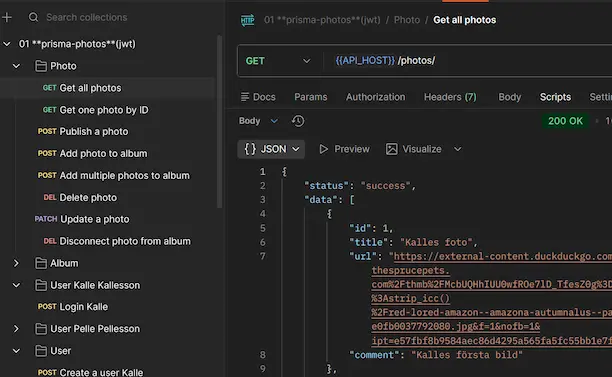This screenshot has height=377, width=612.
Task: Switch to the request Body tab
Action: (509, 97)
